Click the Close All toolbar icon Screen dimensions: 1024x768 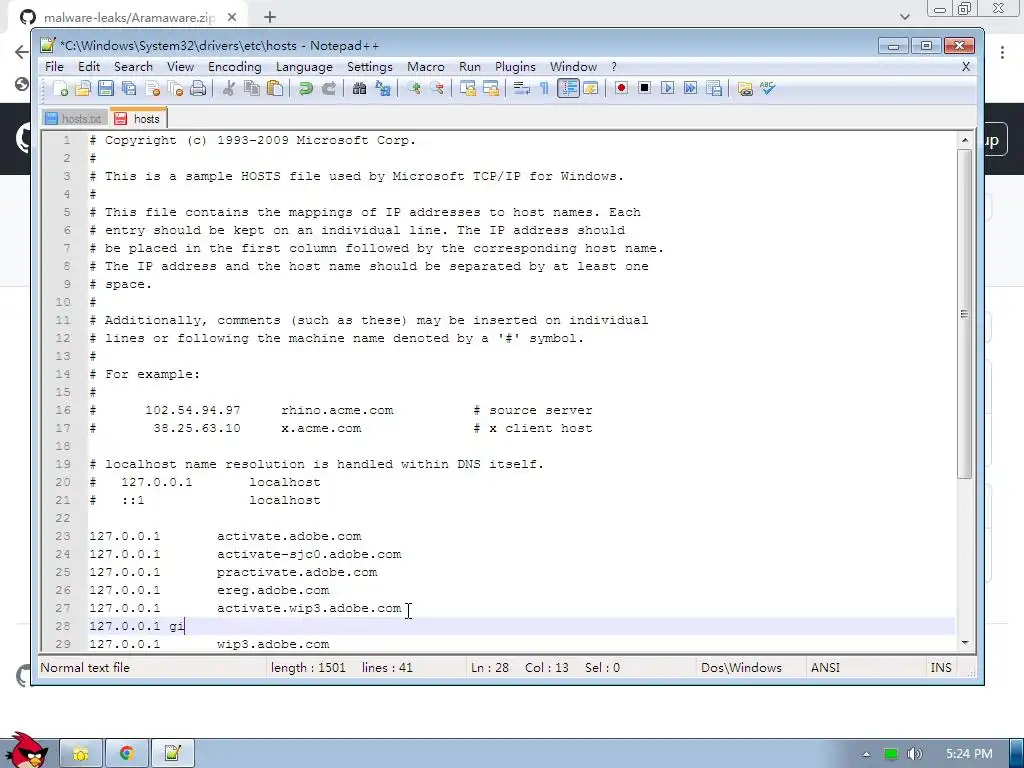[x=175, y=88]
